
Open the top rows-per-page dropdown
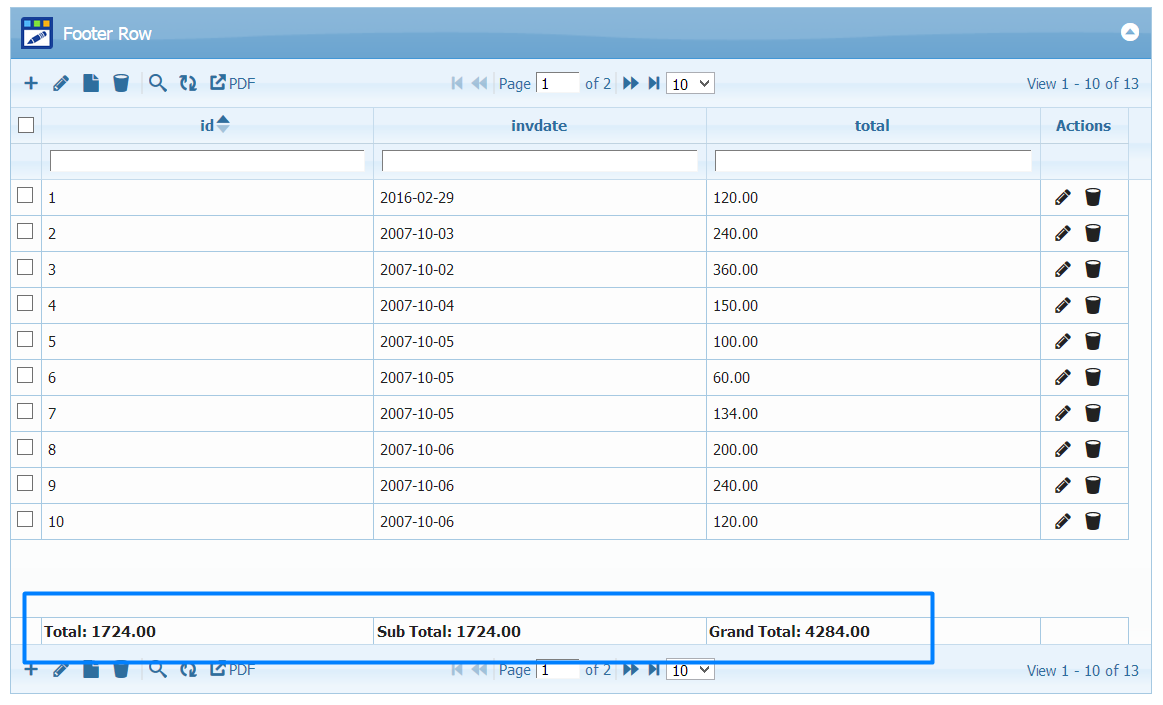(690, 84)
